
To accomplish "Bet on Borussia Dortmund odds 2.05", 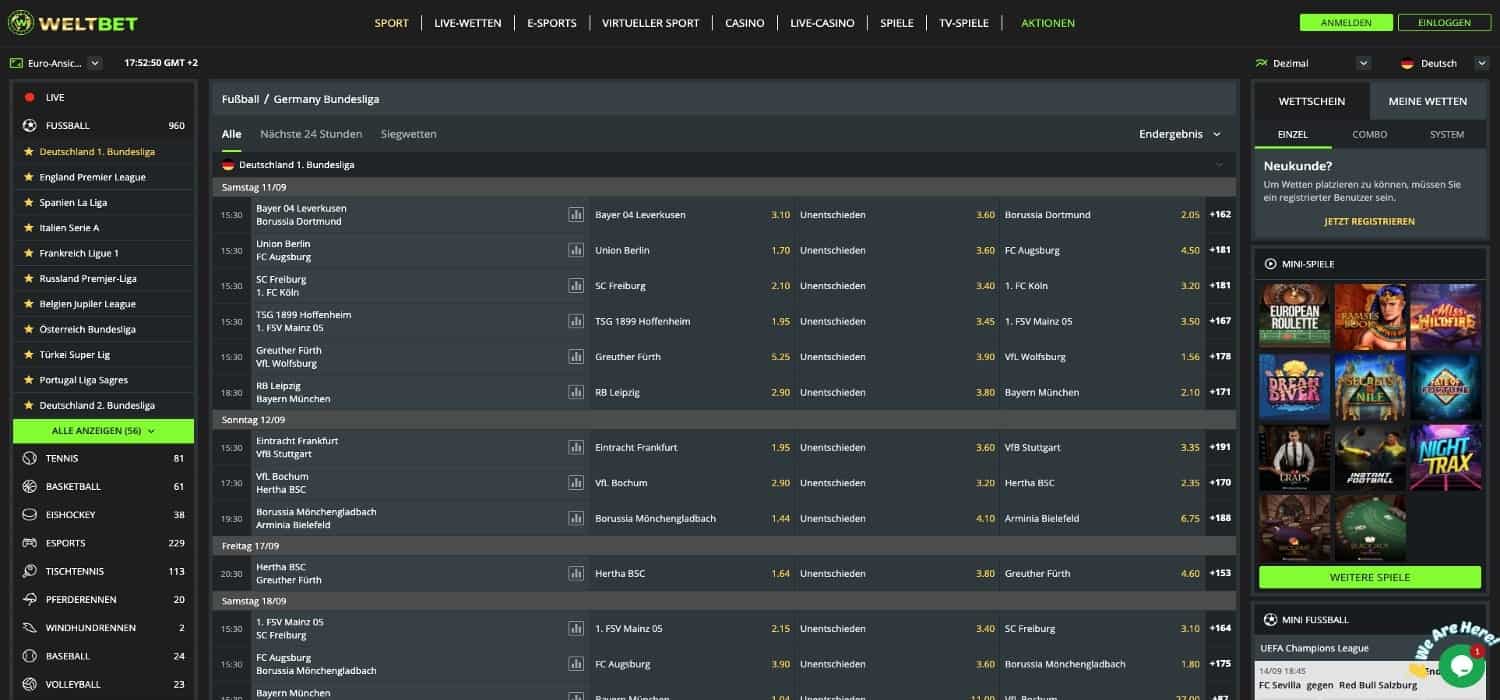I will tap(1102, 215).
